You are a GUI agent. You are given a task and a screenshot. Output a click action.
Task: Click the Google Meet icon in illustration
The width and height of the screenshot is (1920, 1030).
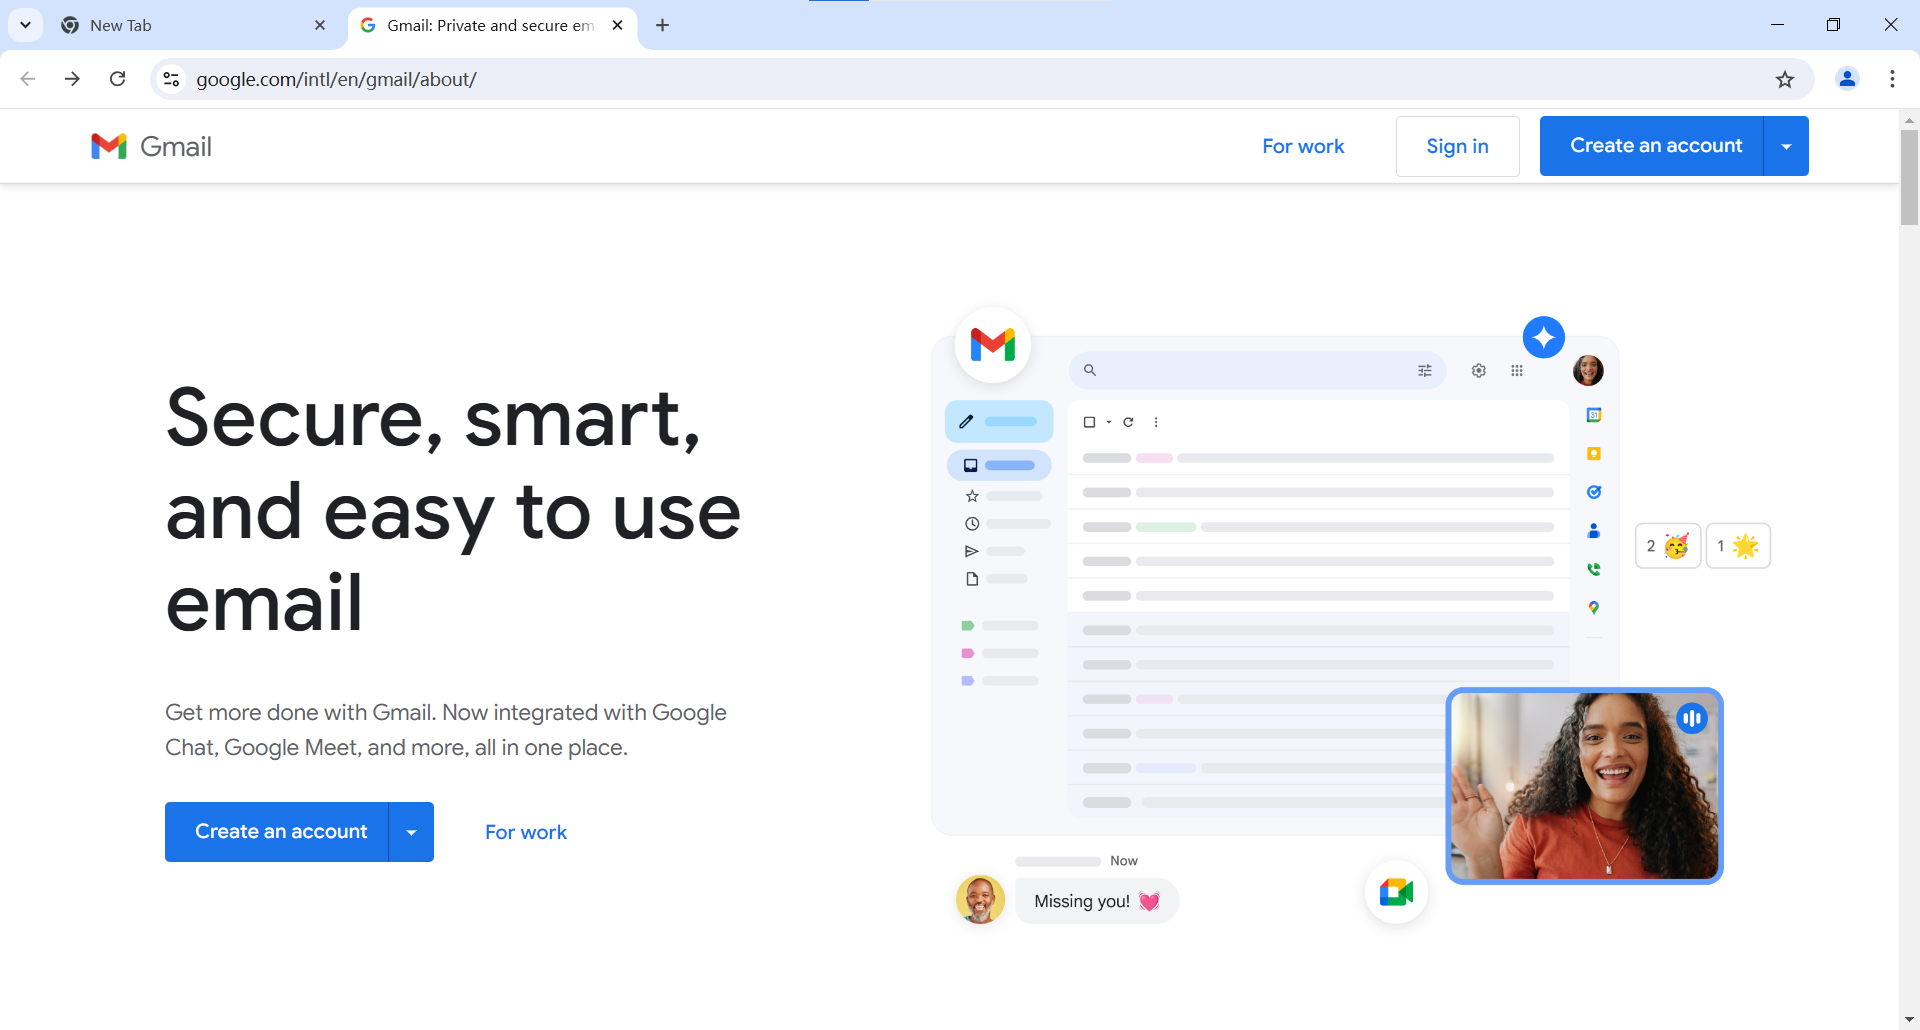pyautogui.click(x=1396, y=891)
